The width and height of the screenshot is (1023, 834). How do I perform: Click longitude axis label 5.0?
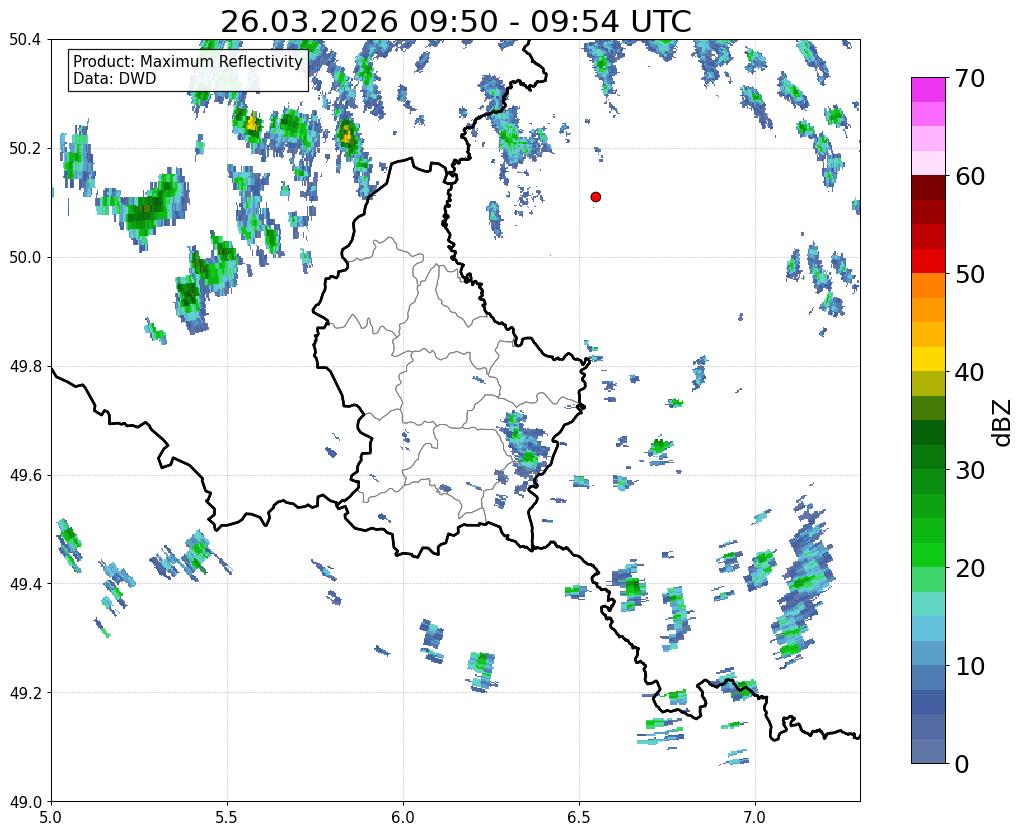coord(51,818)
